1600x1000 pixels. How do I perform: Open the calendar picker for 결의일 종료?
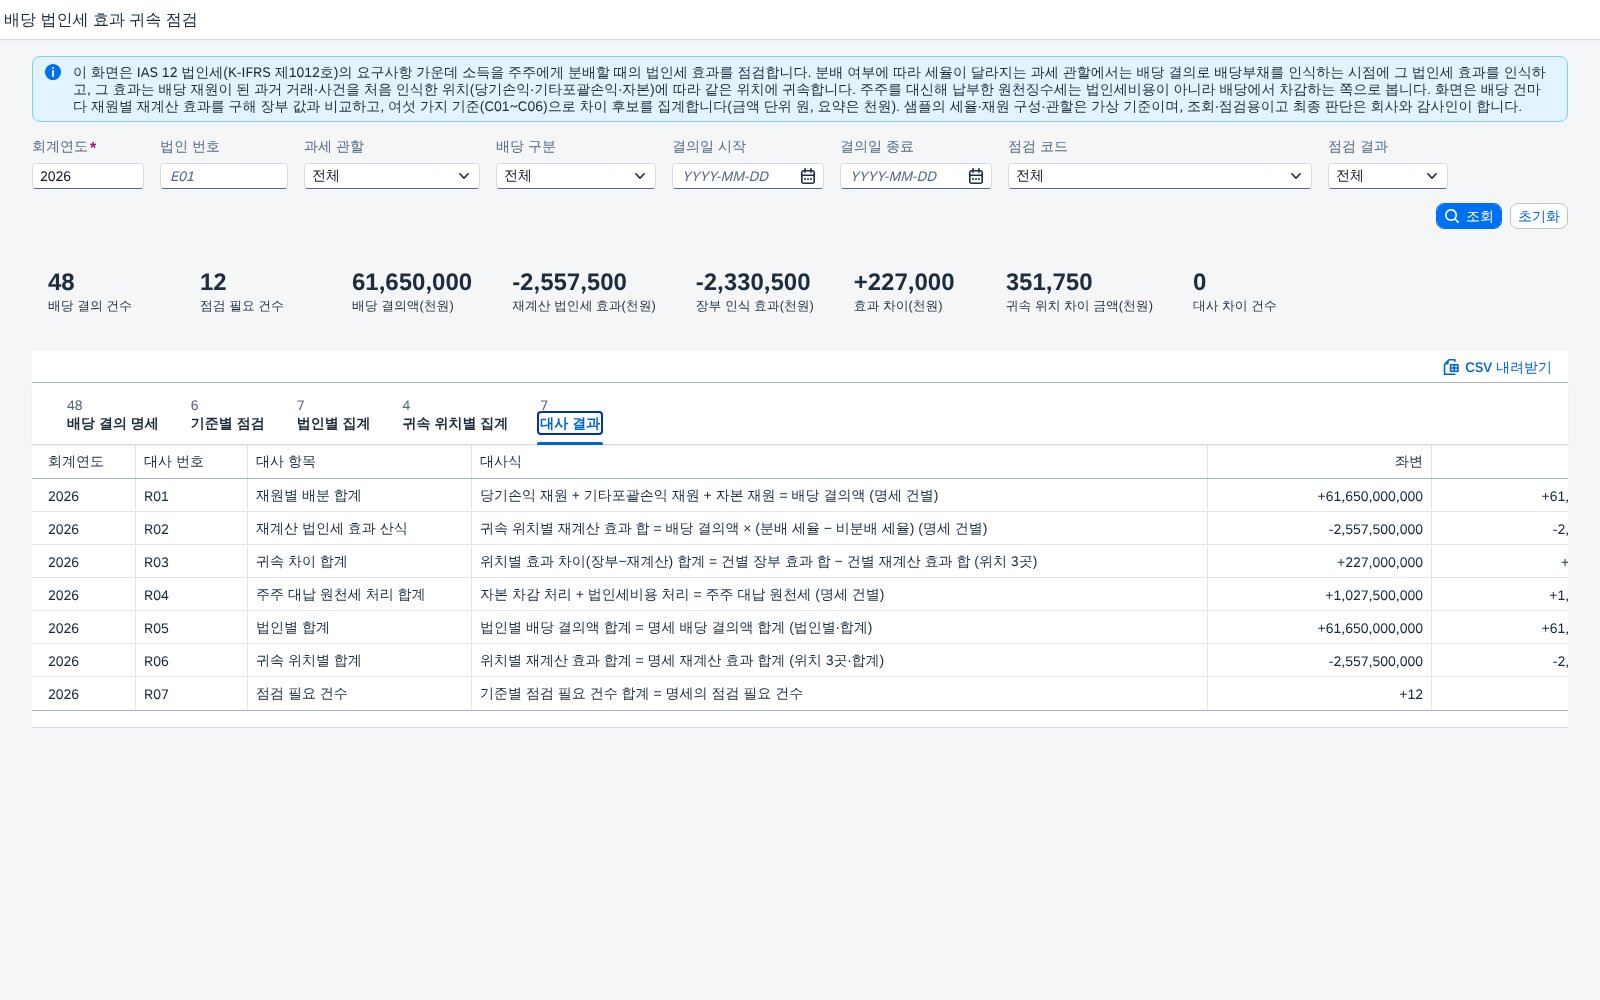click(x=976, y=176)
